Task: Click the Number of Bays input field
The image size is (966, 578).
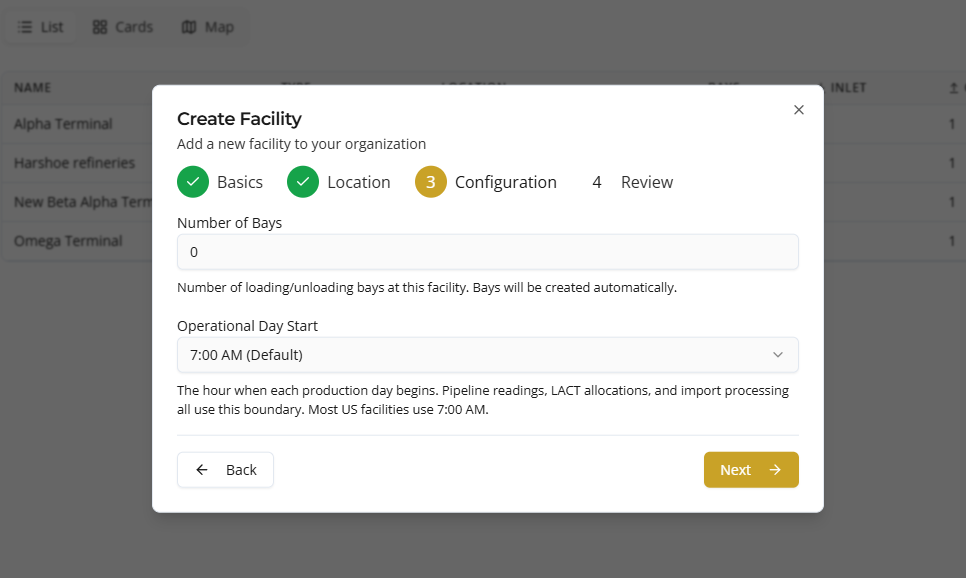Action: coord(487,252)
